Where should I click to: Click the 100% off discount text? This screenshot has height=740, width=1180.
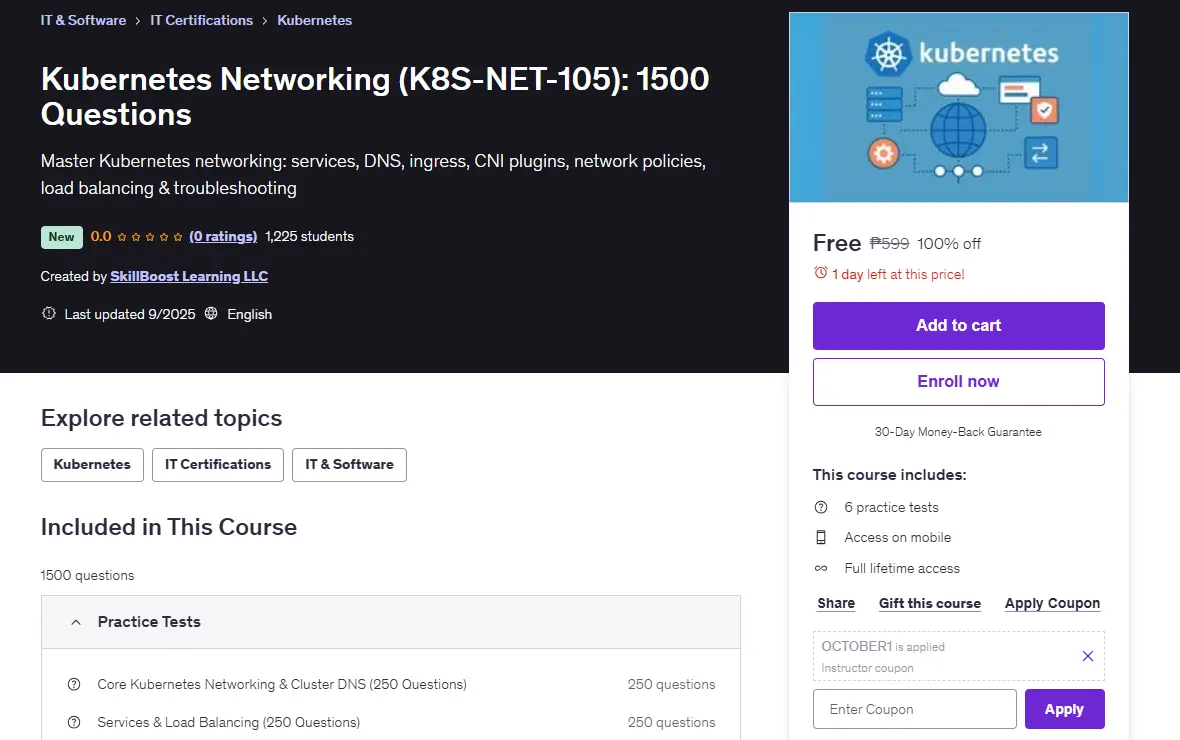(x=949, y=243)
